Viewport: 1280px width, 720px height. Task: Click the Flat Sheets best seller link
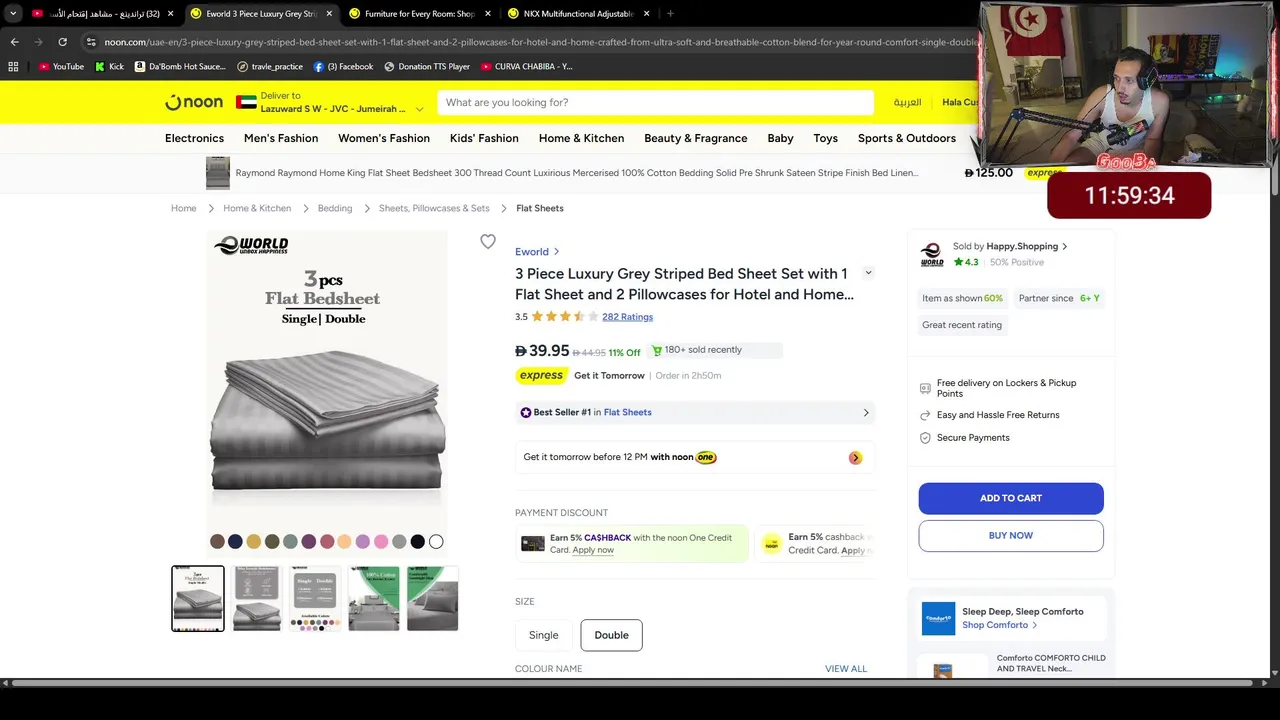[627, 412]
